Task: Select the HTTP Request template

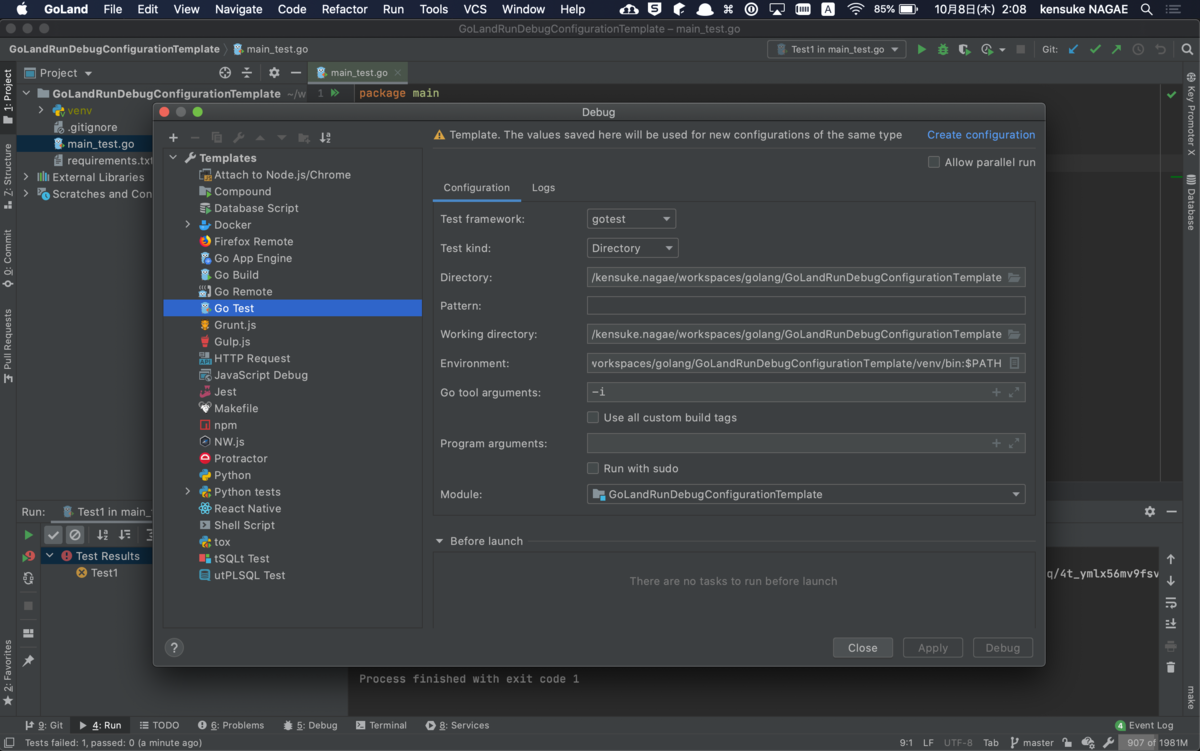Action: coord(252,358)
